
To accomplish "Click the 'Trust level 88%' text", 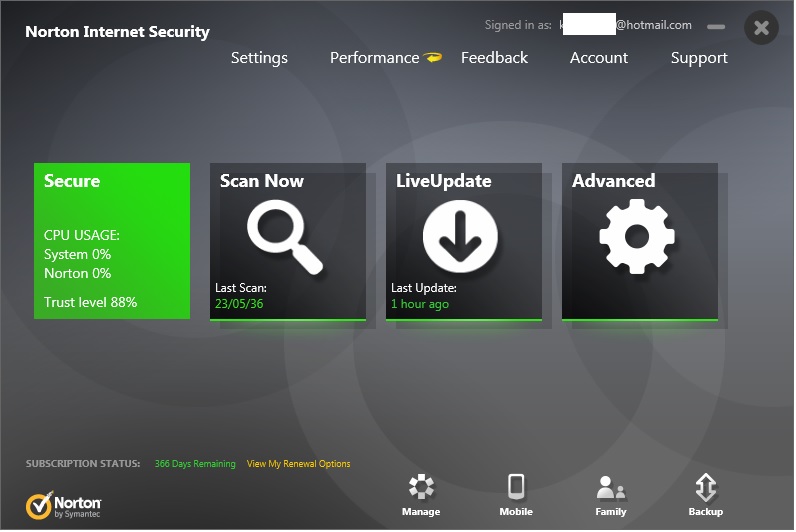I will pos(90,302).
